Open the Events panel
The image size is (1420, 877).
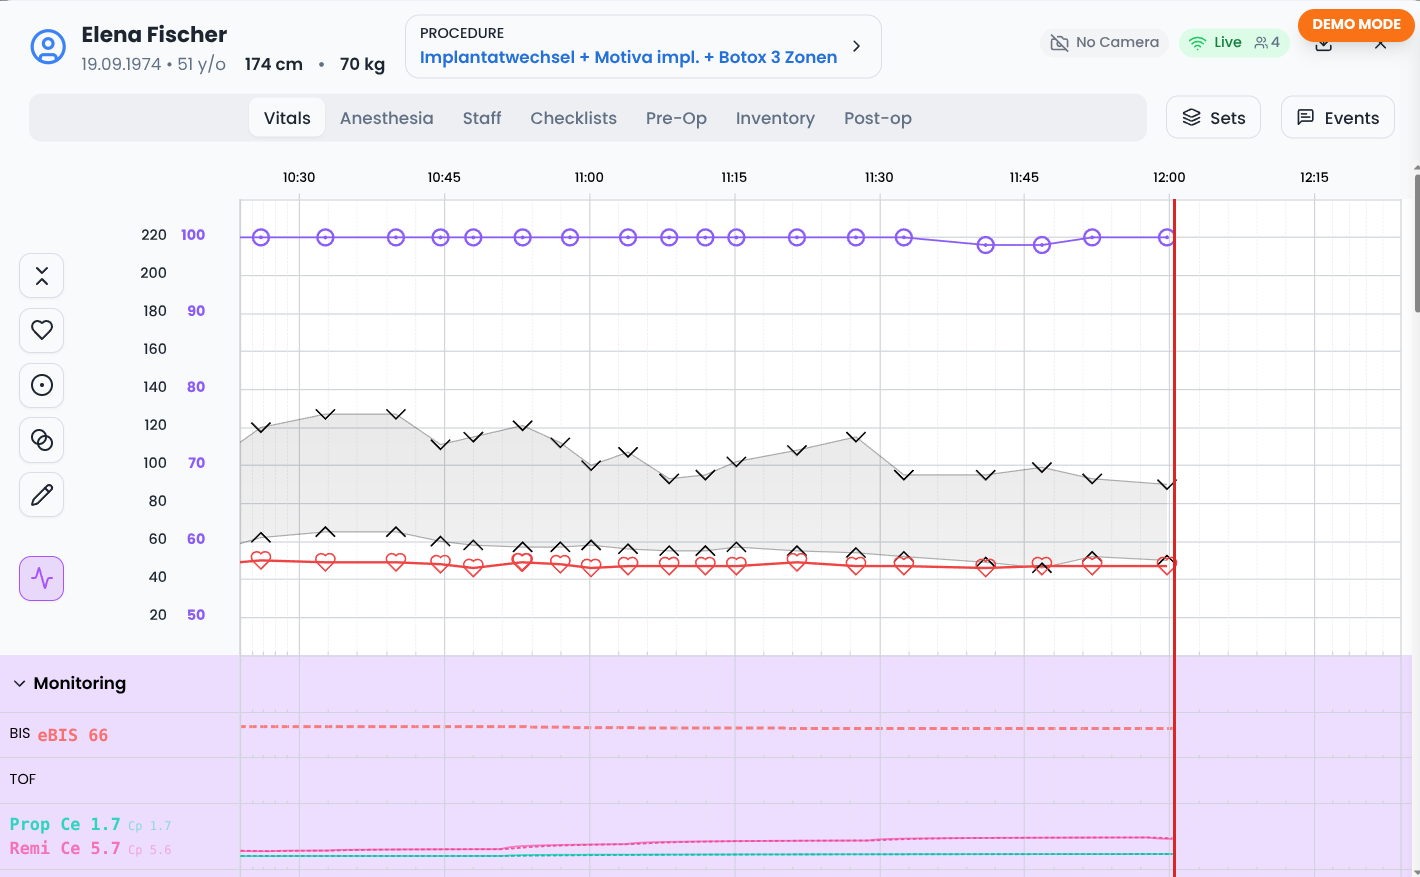1338,117
